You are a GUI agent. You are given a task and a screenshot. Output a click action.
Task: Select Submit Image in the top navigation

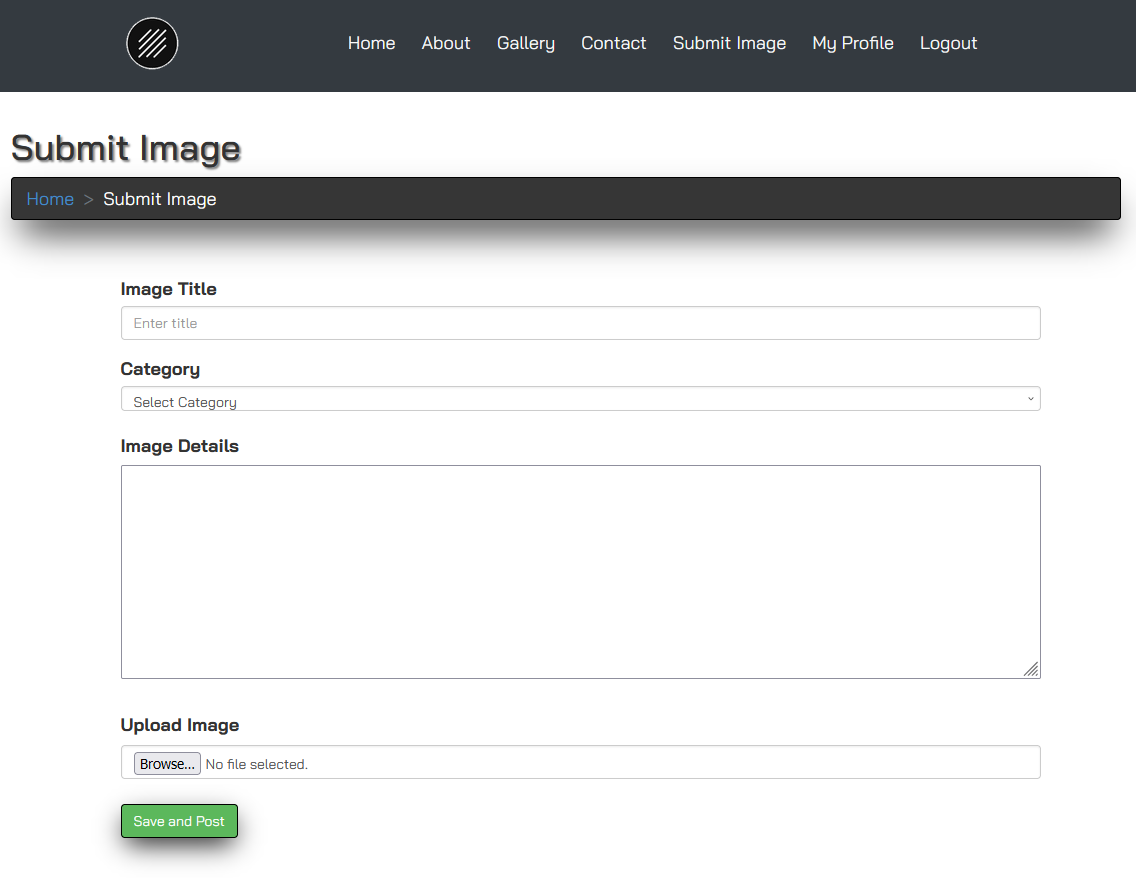729,43
